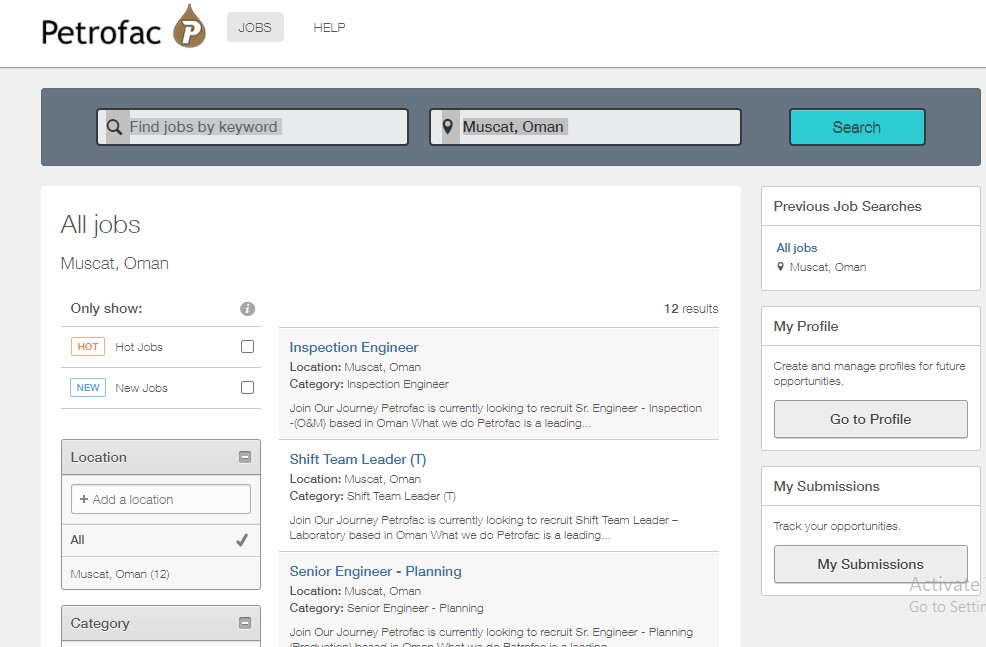Focus the Find jobs by keyword field

tap(252, 127)
